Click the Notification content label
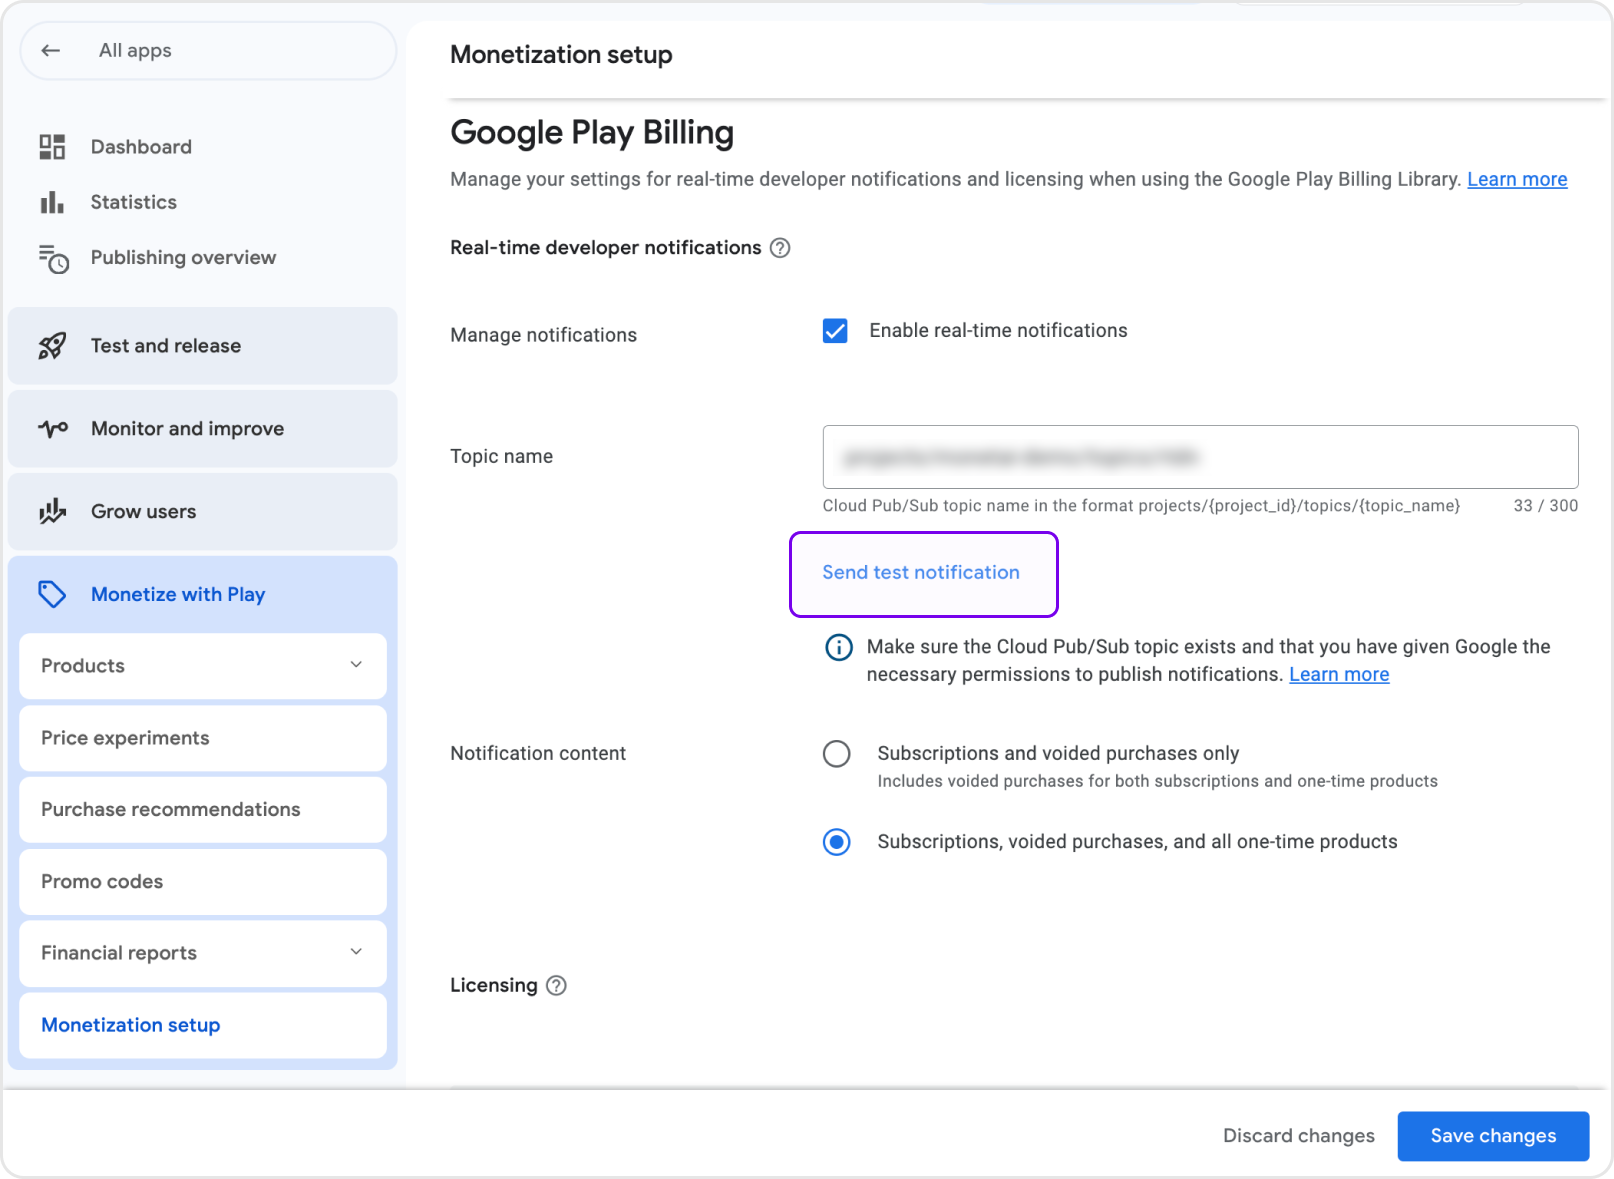Image resolution: width=1614 pixels, height=1179 pixels. [x=538, y=754]
